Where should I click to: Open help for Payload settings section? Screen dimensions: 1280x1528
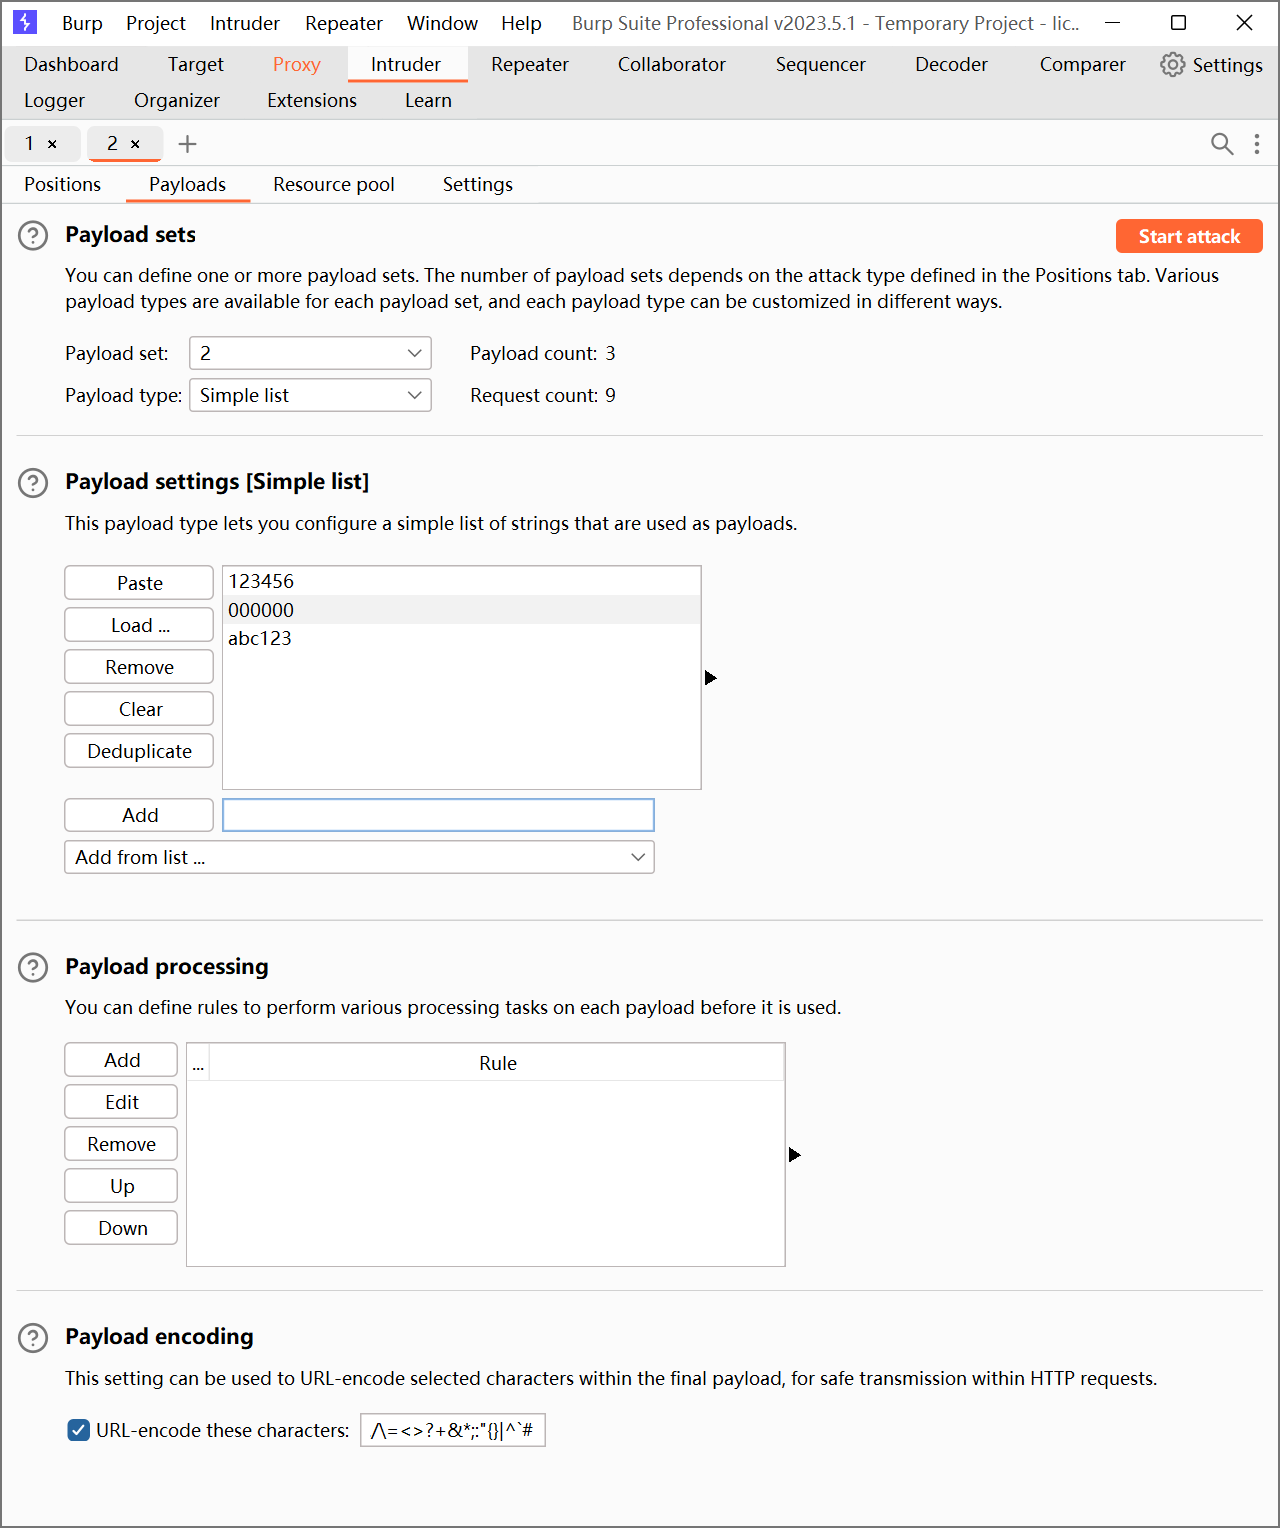[x=33, y=483]
